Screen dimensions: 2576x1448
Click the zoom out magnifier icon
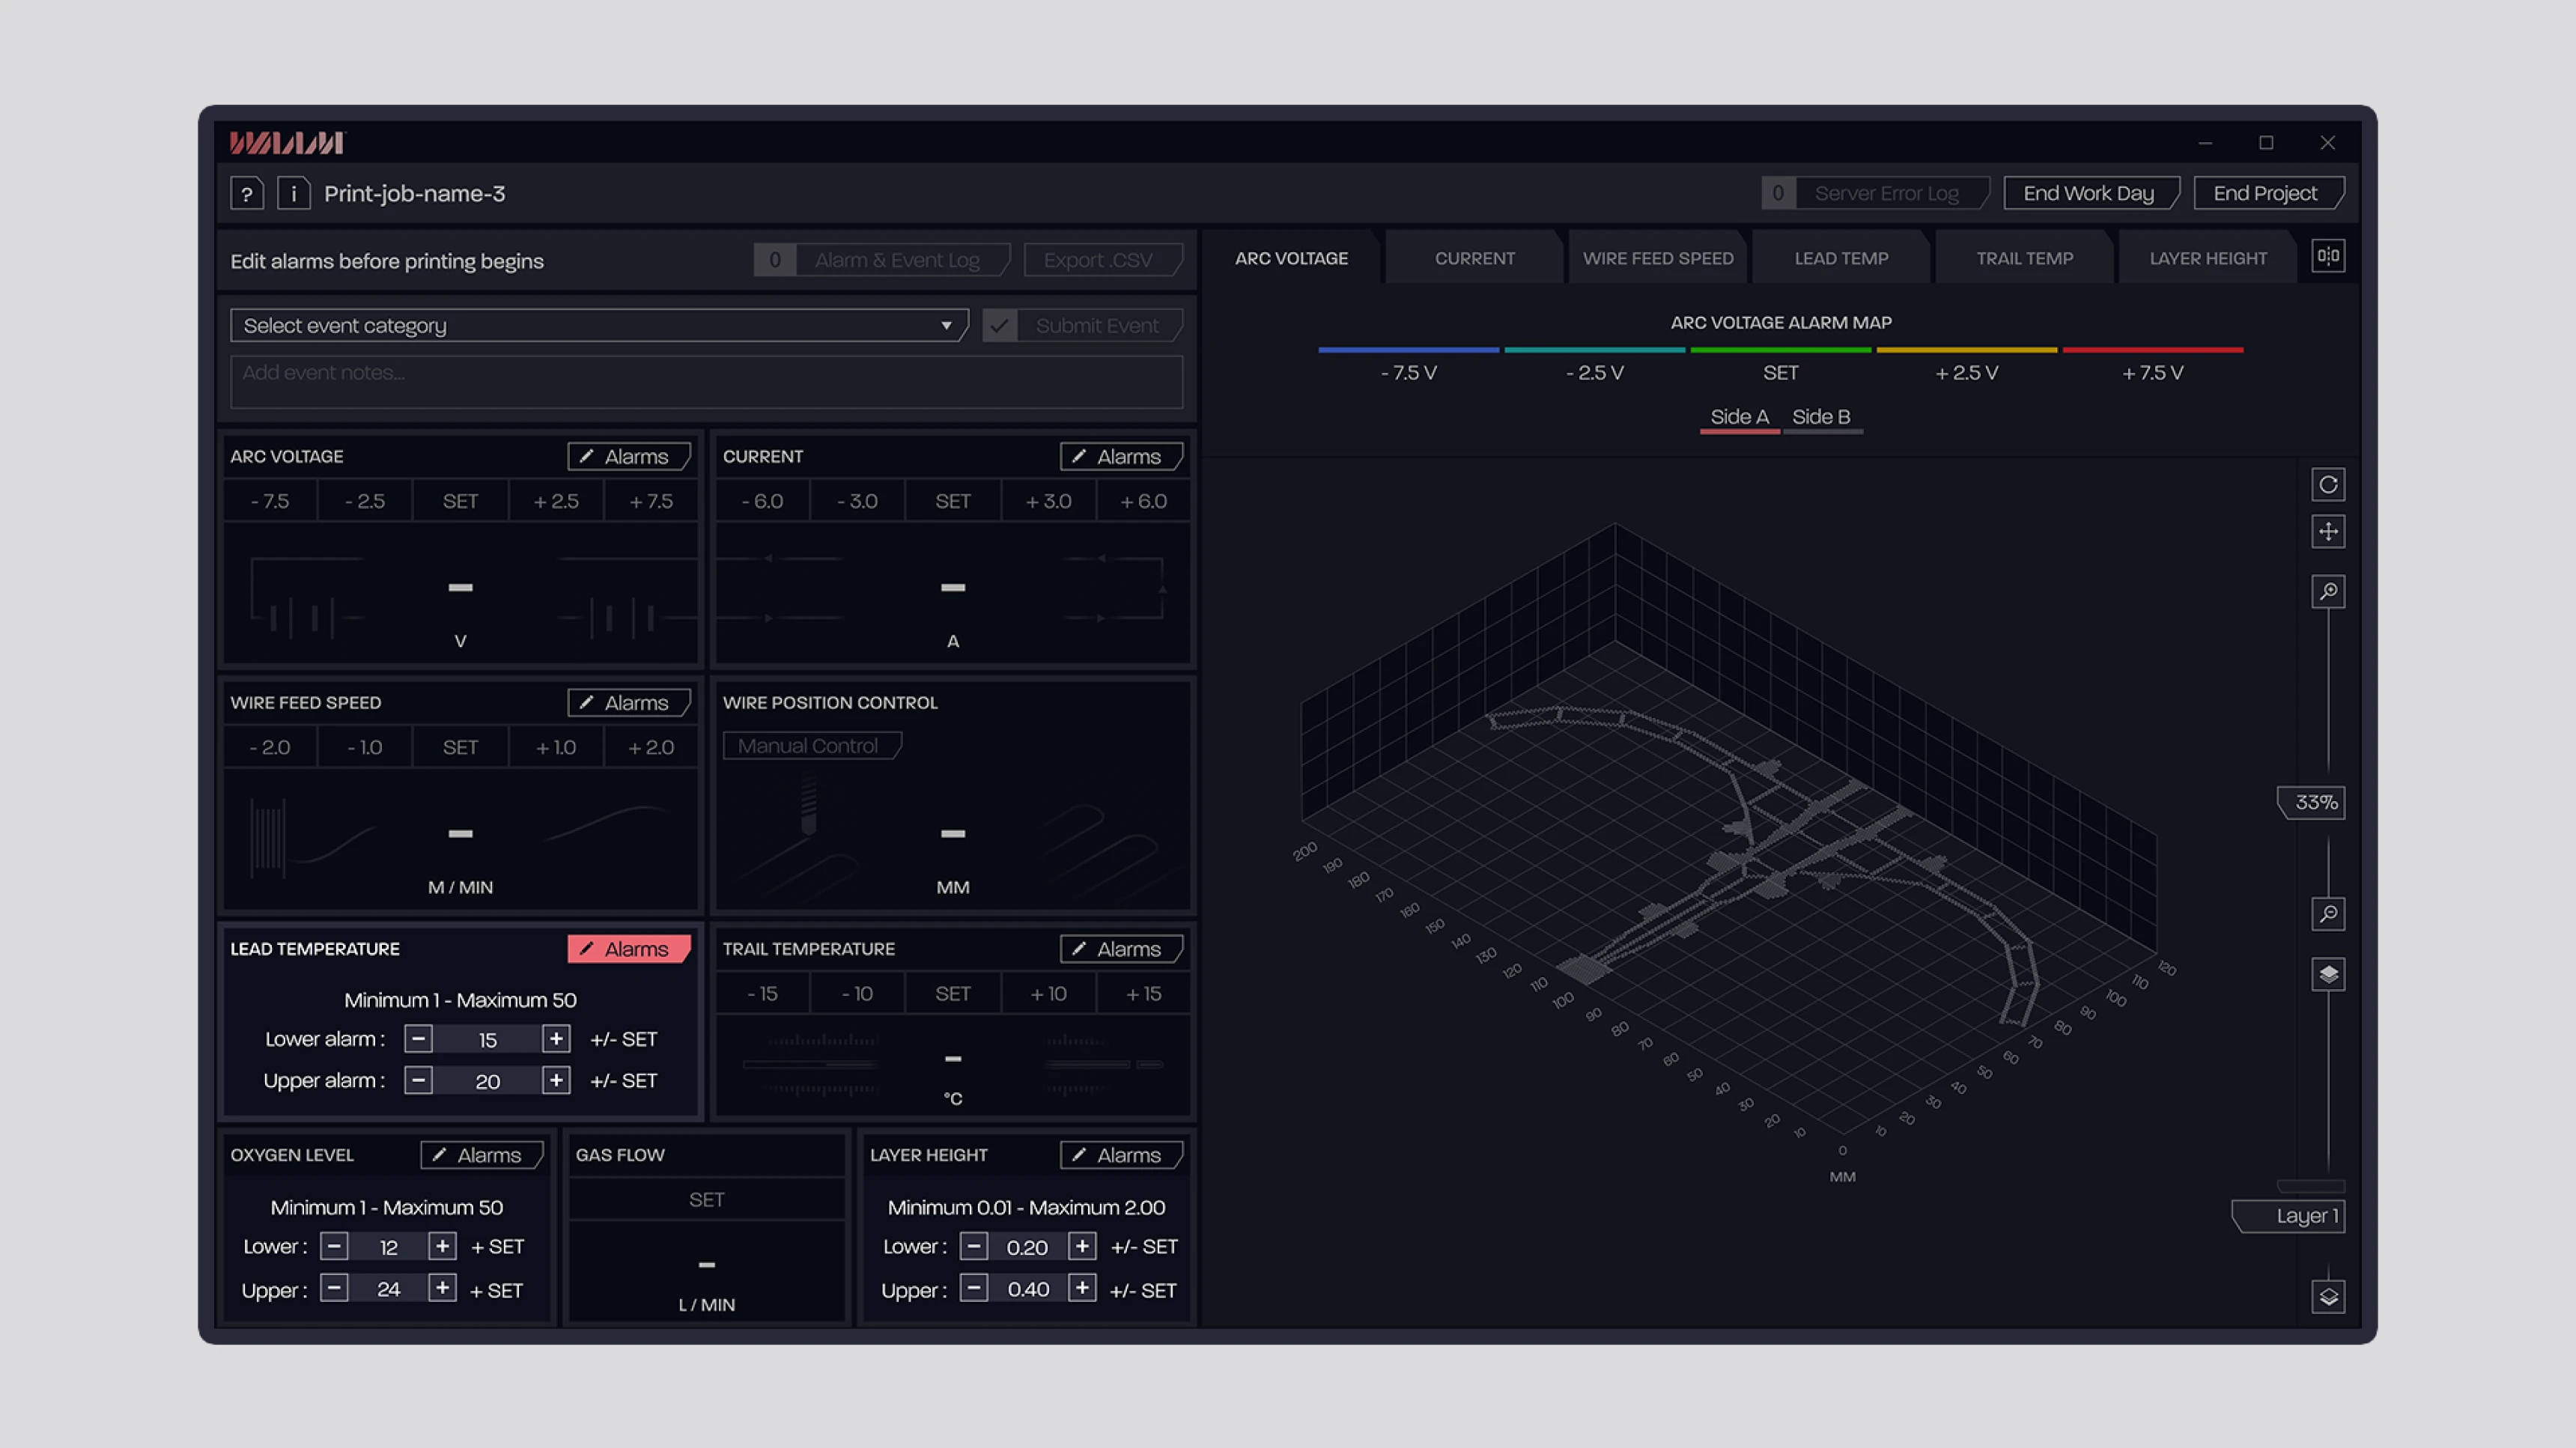click(x=2328, y=914)
